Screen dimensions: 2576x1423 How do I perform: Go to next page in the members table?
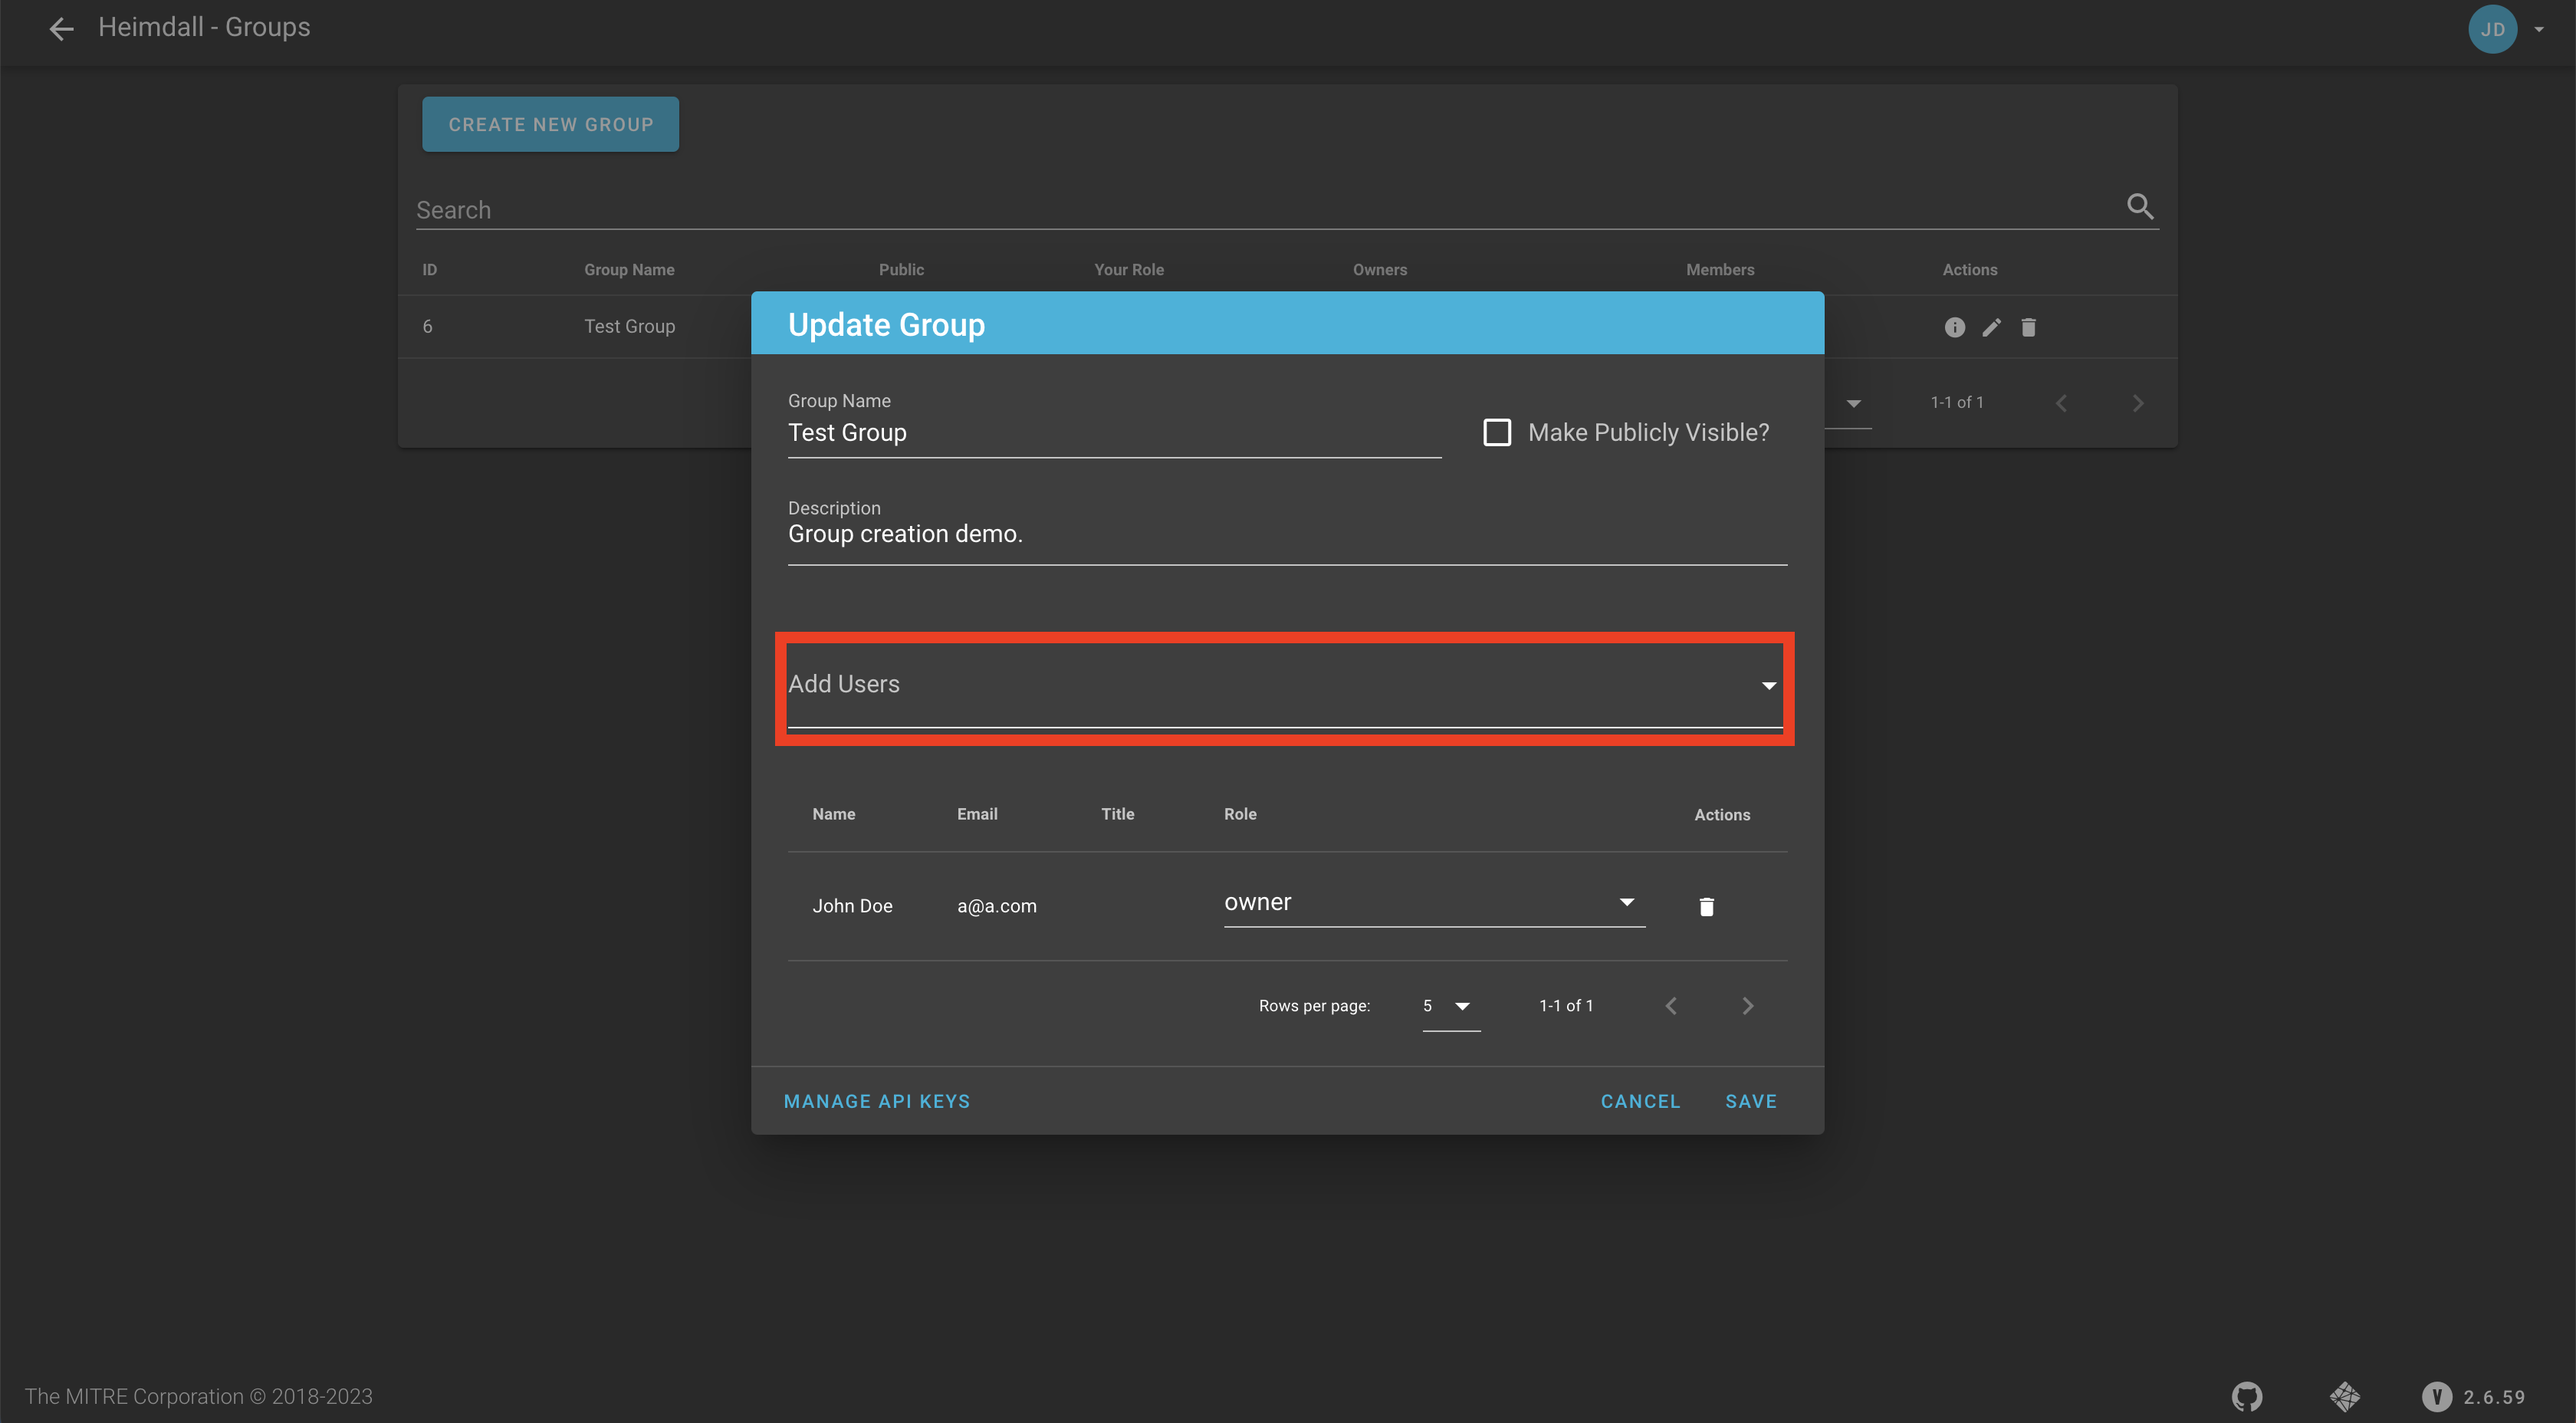(x=1747, y=1006)
